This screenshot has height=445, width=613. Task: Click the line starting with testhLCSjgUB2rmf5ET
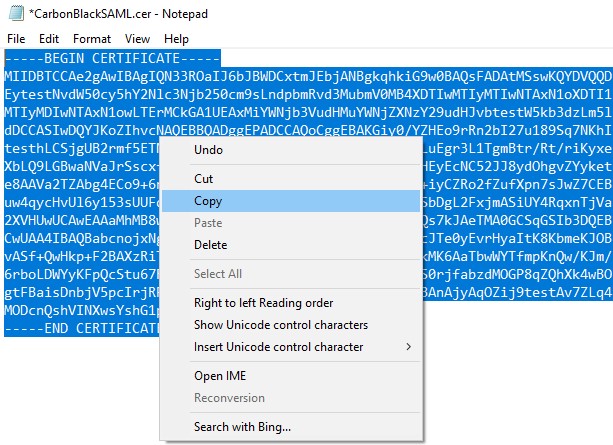82,148
